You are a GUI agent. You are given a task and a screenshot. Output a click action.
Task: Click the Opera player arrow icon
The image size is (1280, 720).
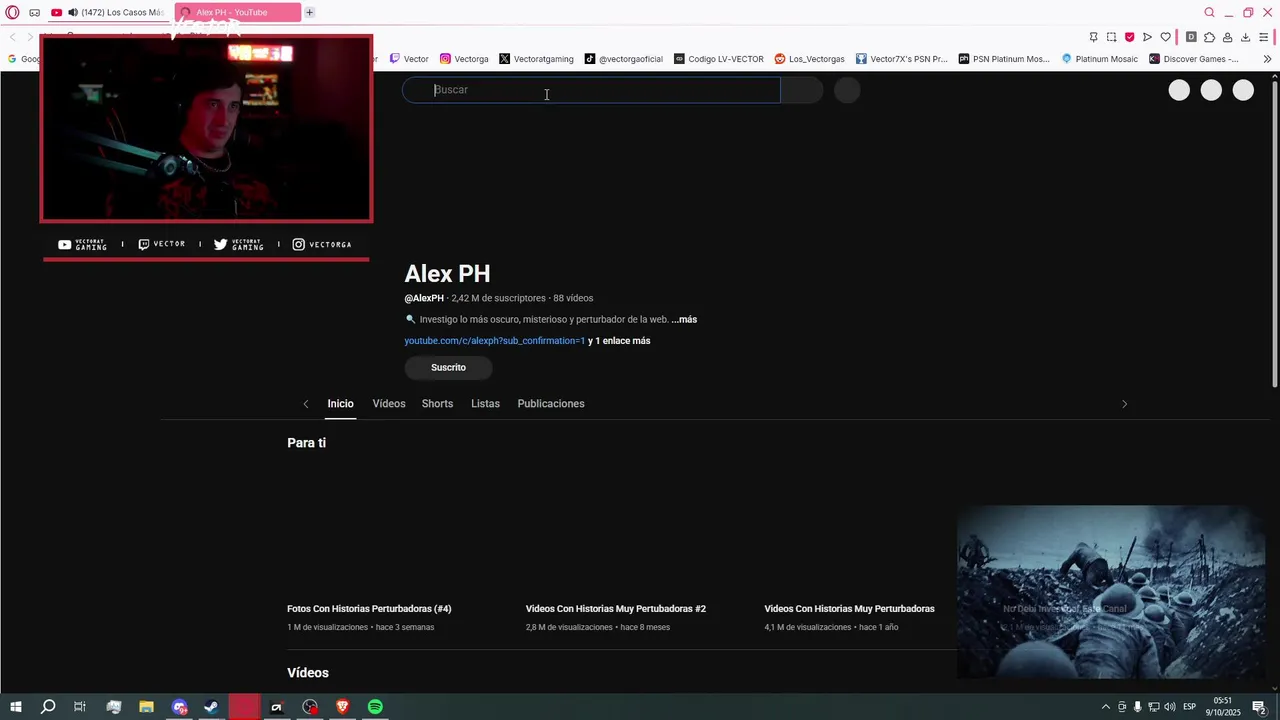click(1147, 37)
